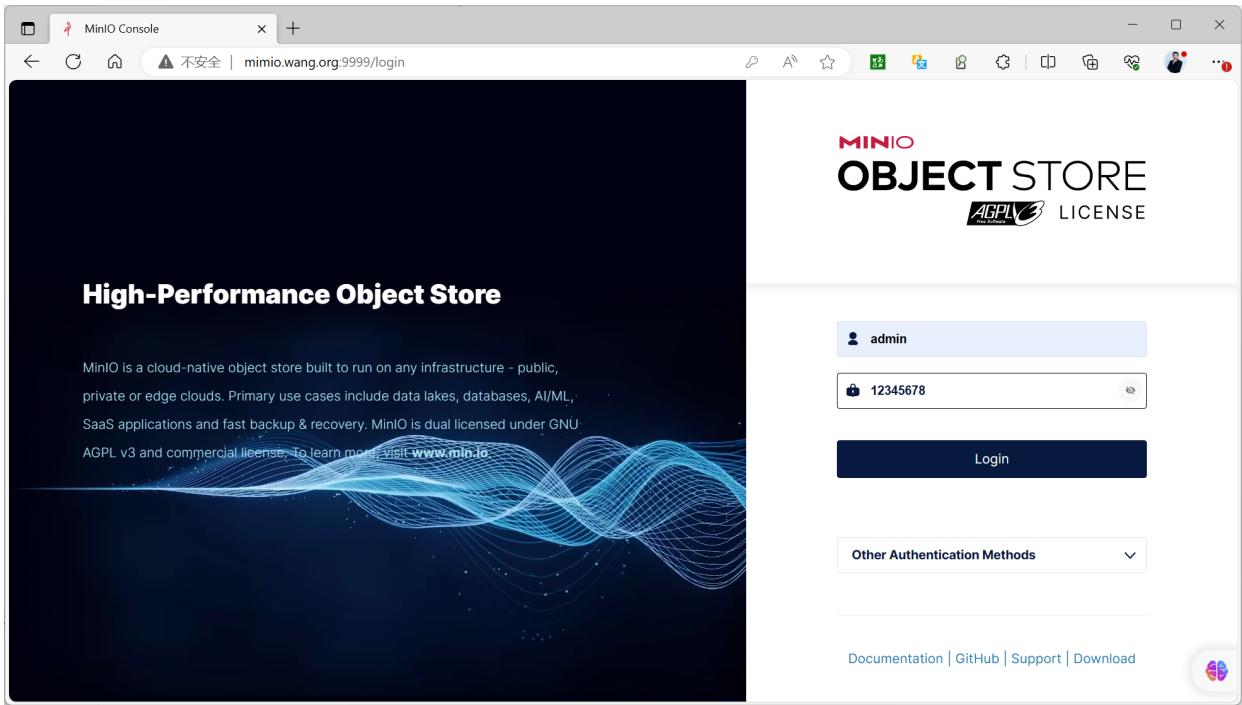Toggle split screen icon
This screenshot has width=1242, height=705.
[x=1048, y=62]
